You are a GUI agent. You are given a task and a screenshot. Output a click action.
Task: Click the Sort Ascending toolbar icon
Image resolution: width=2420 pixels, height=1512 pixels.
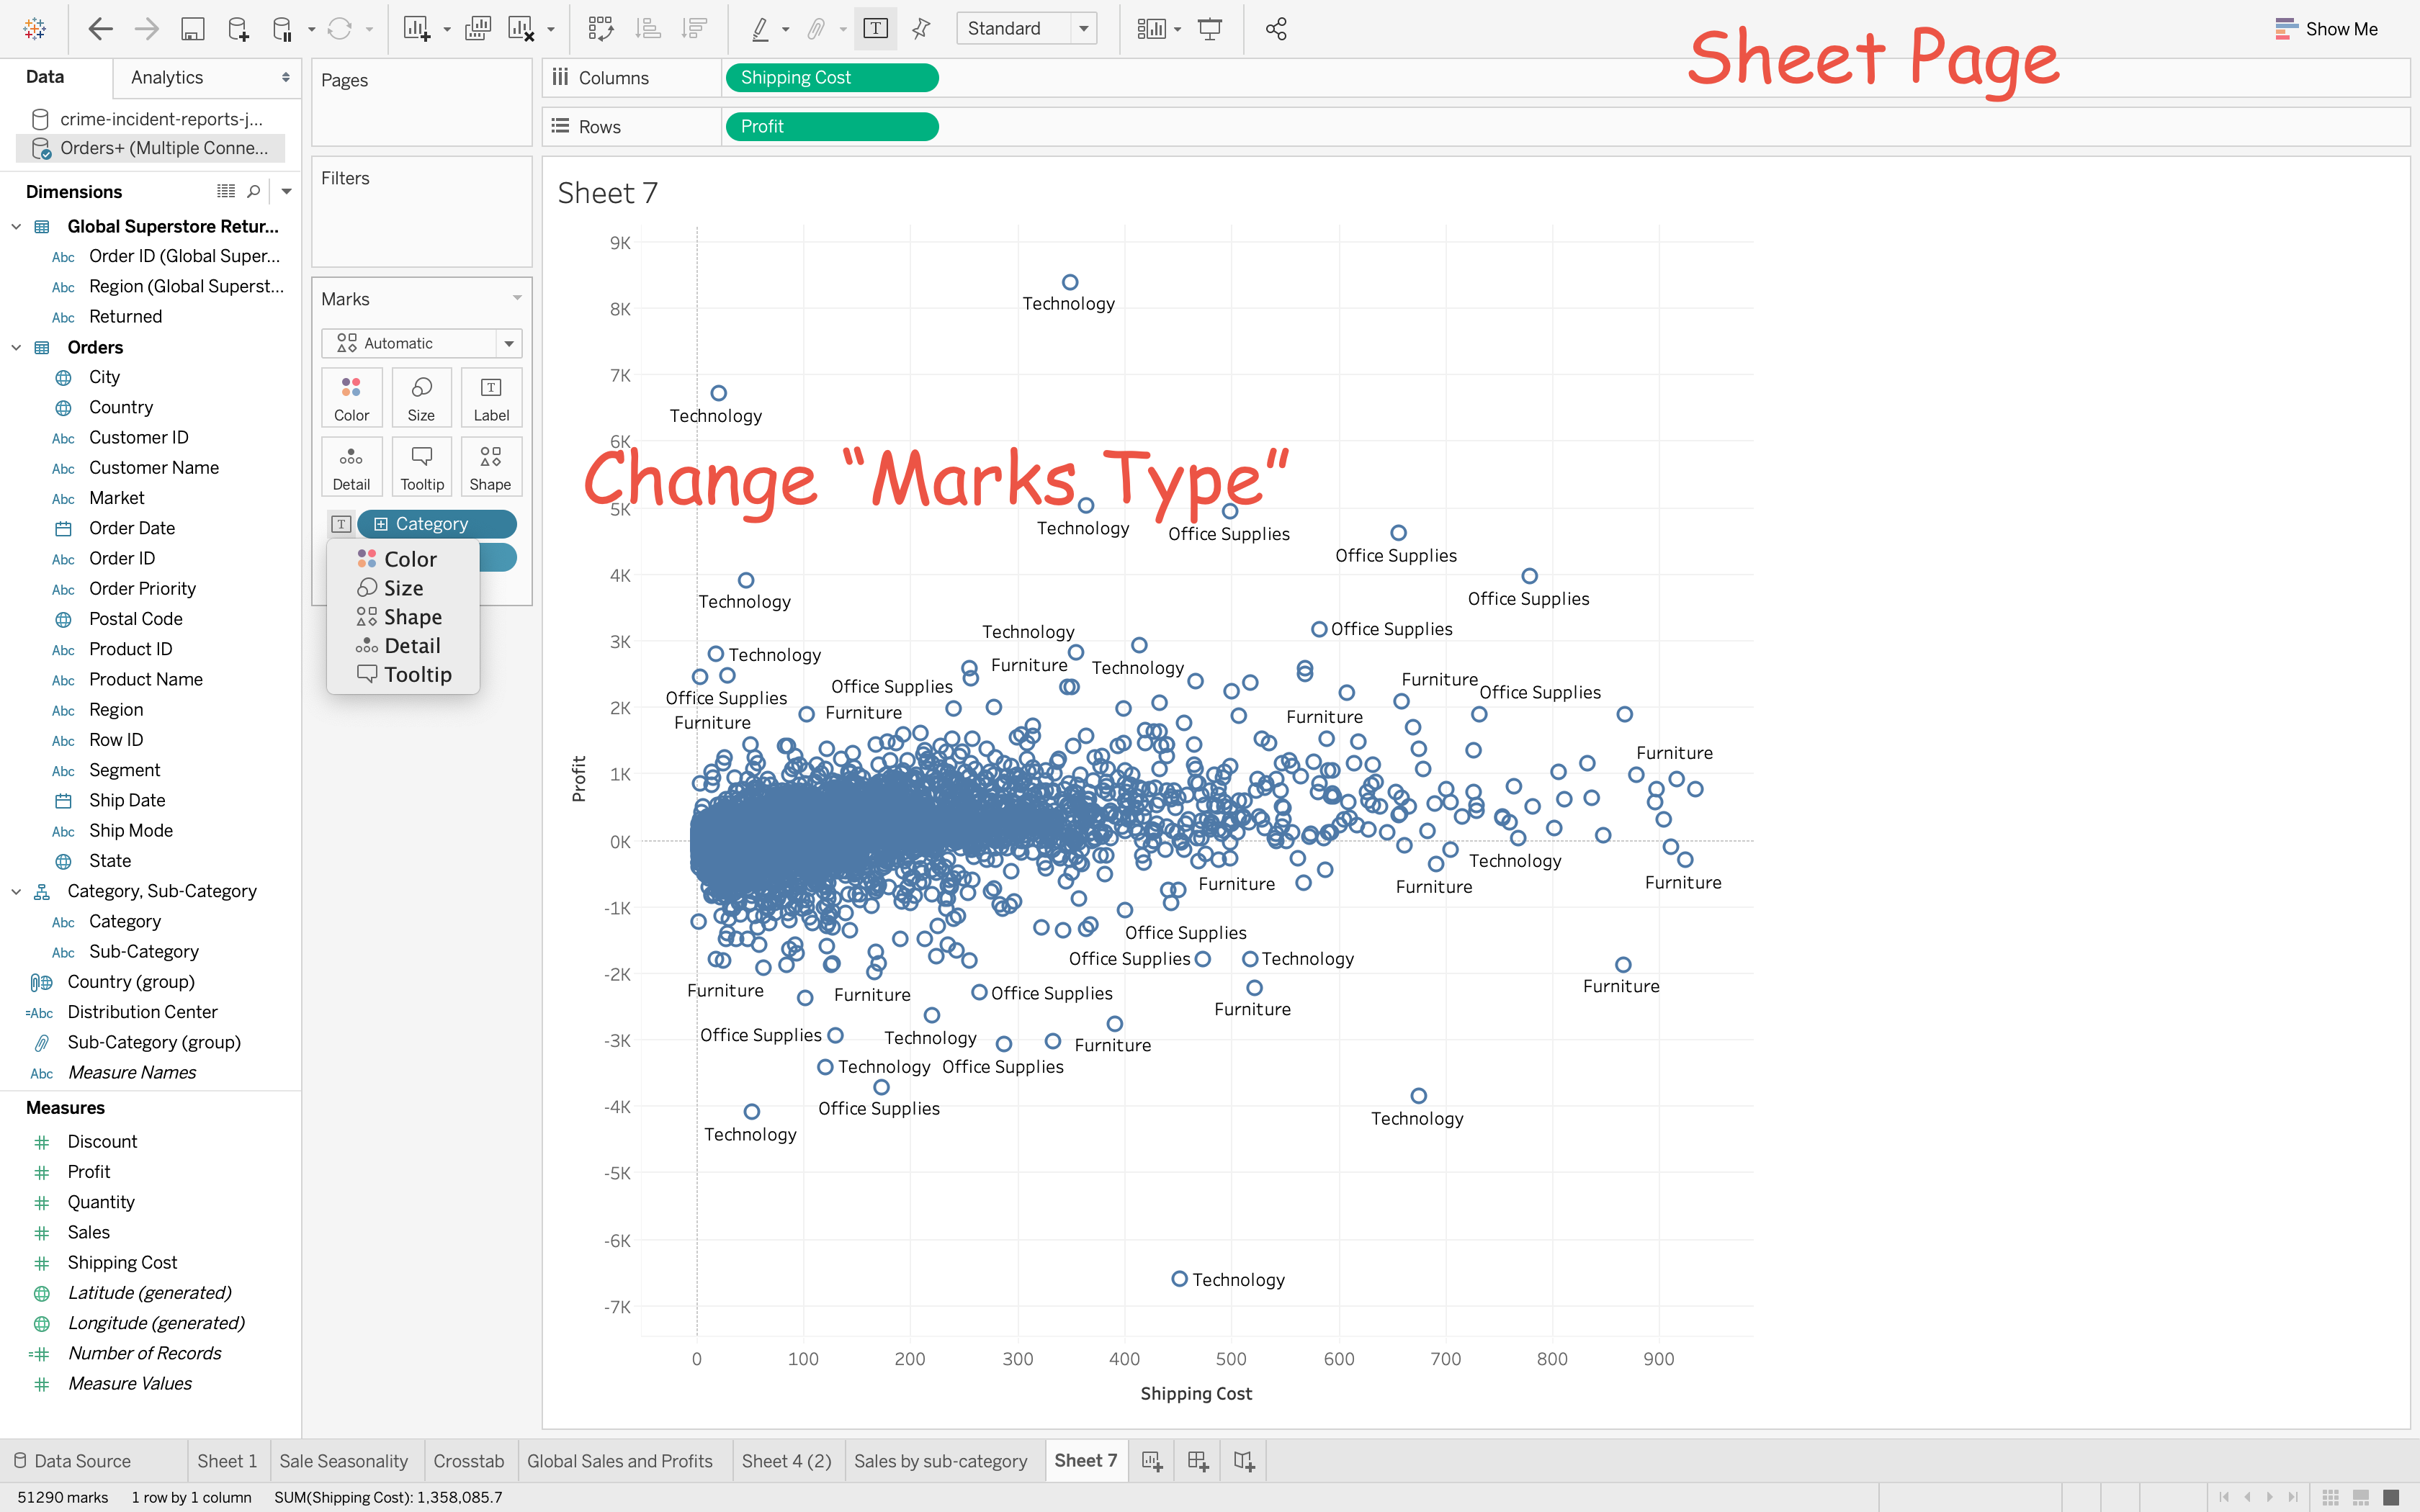click(x=648, y=29)
